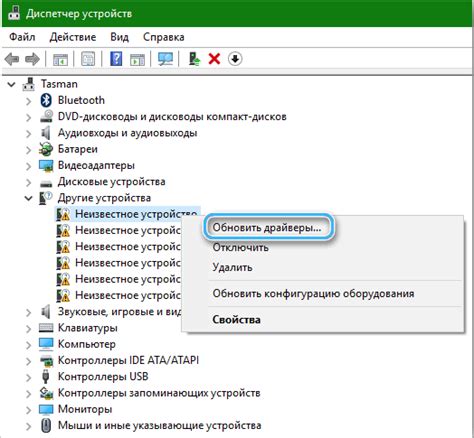Choose Обновить драйверы... from context menu
This screenshot has width=474, height=438.
pos(267,227)
